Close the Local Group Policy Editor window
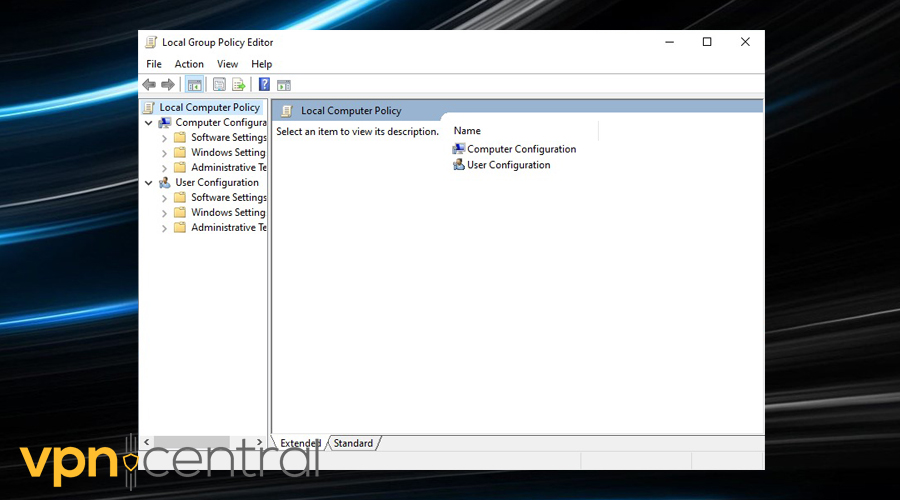The image size is (900, 500). tap(745, 42)
